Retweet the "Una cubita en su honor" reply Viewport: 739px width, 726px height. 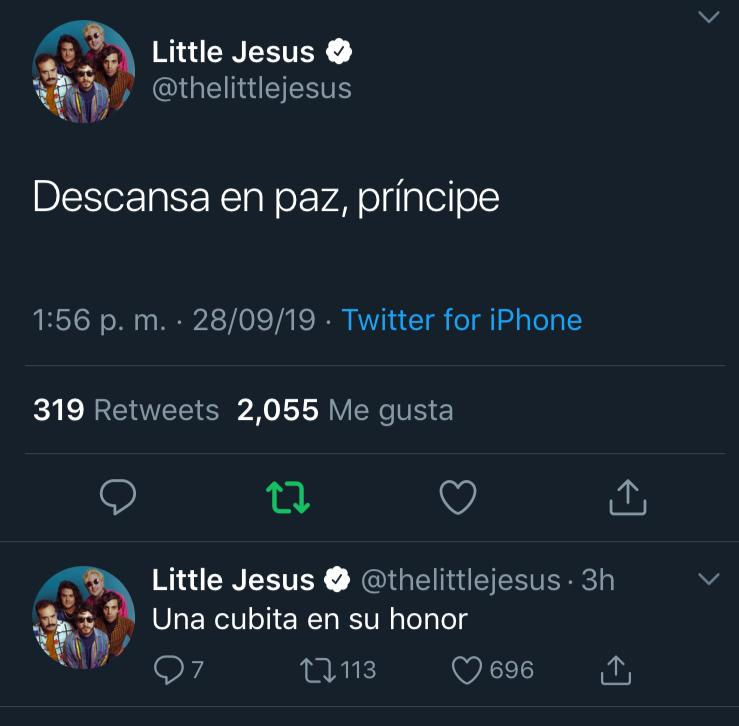[x=318, y=669]
